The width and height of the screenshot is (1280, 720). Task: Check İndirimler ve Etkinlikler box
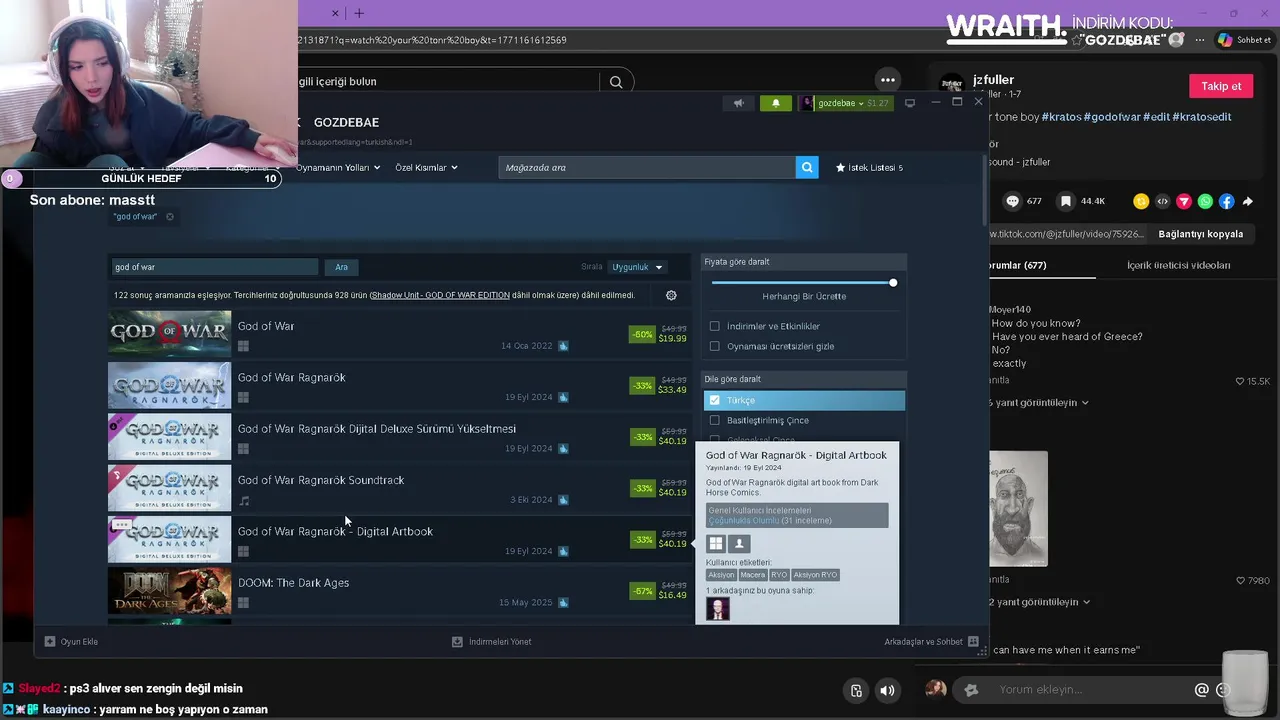pos(714,326)
